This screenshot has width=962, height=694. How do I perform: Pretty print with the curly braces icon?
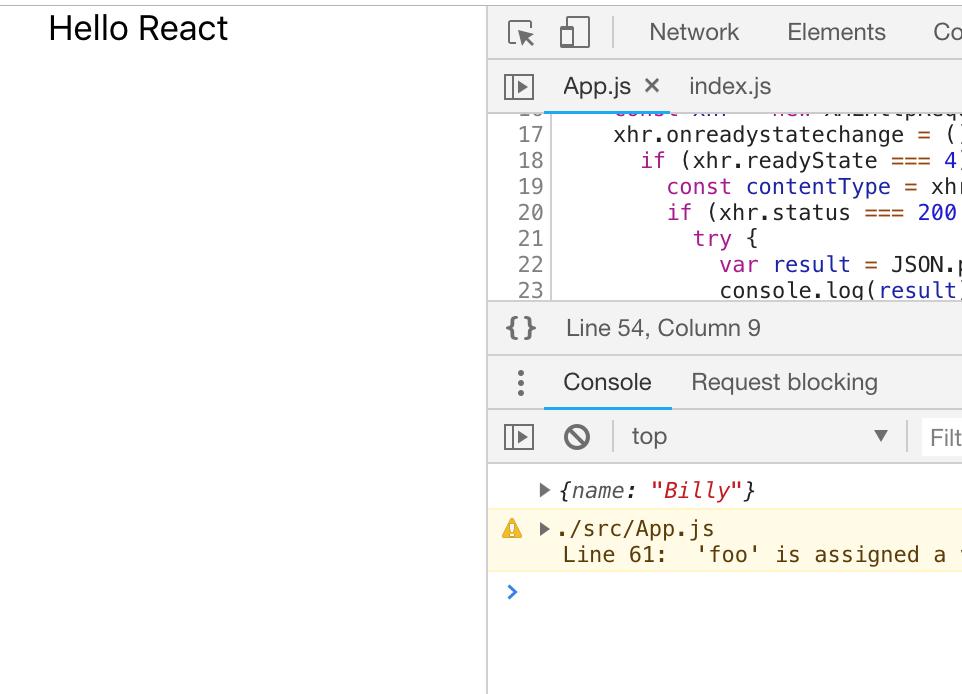(x=521, y=328)
